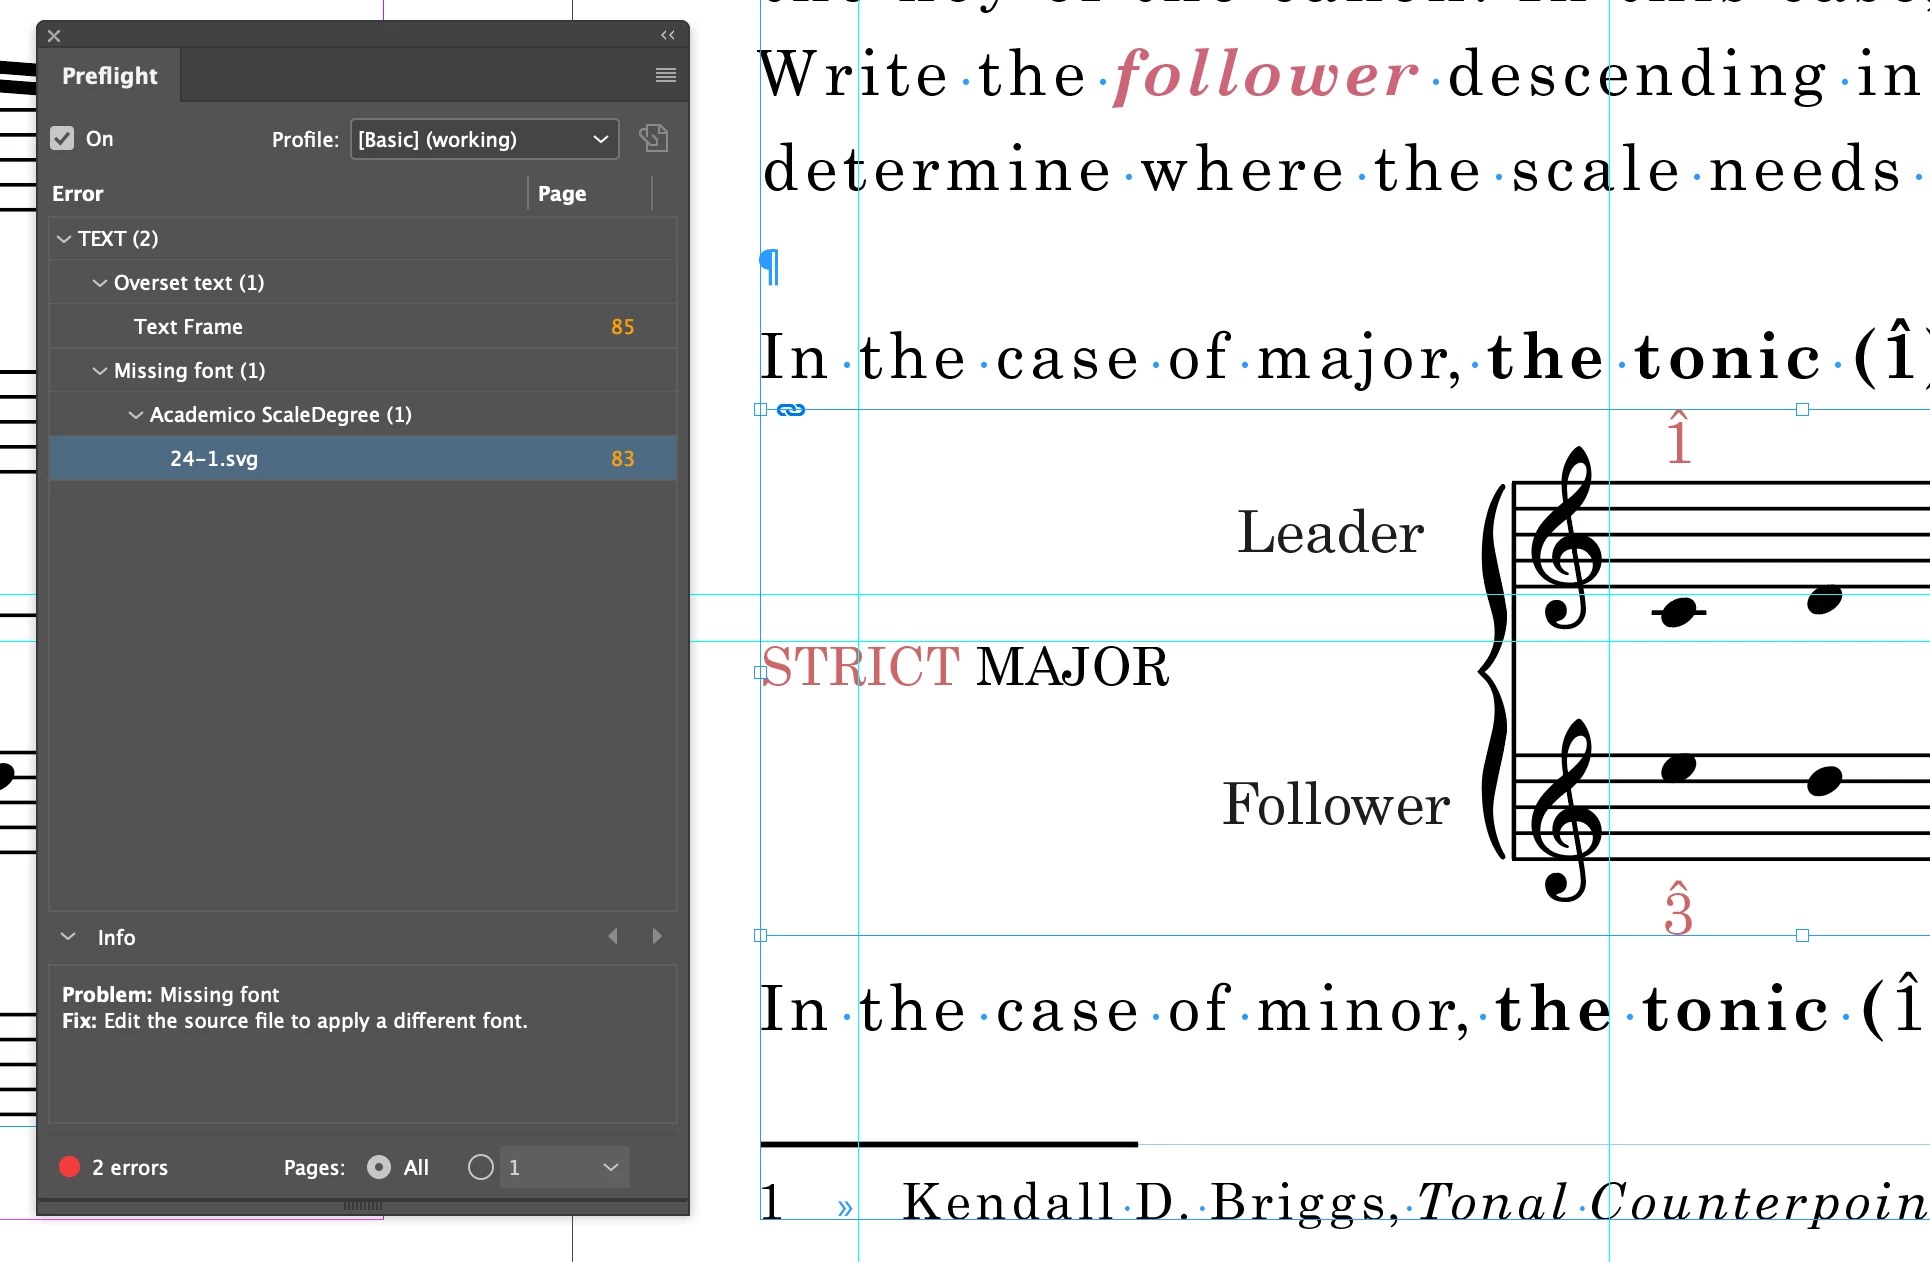The image size is (1930, 1262).
Task: Open the Profile dropdown
Action: tap(484, 139)
